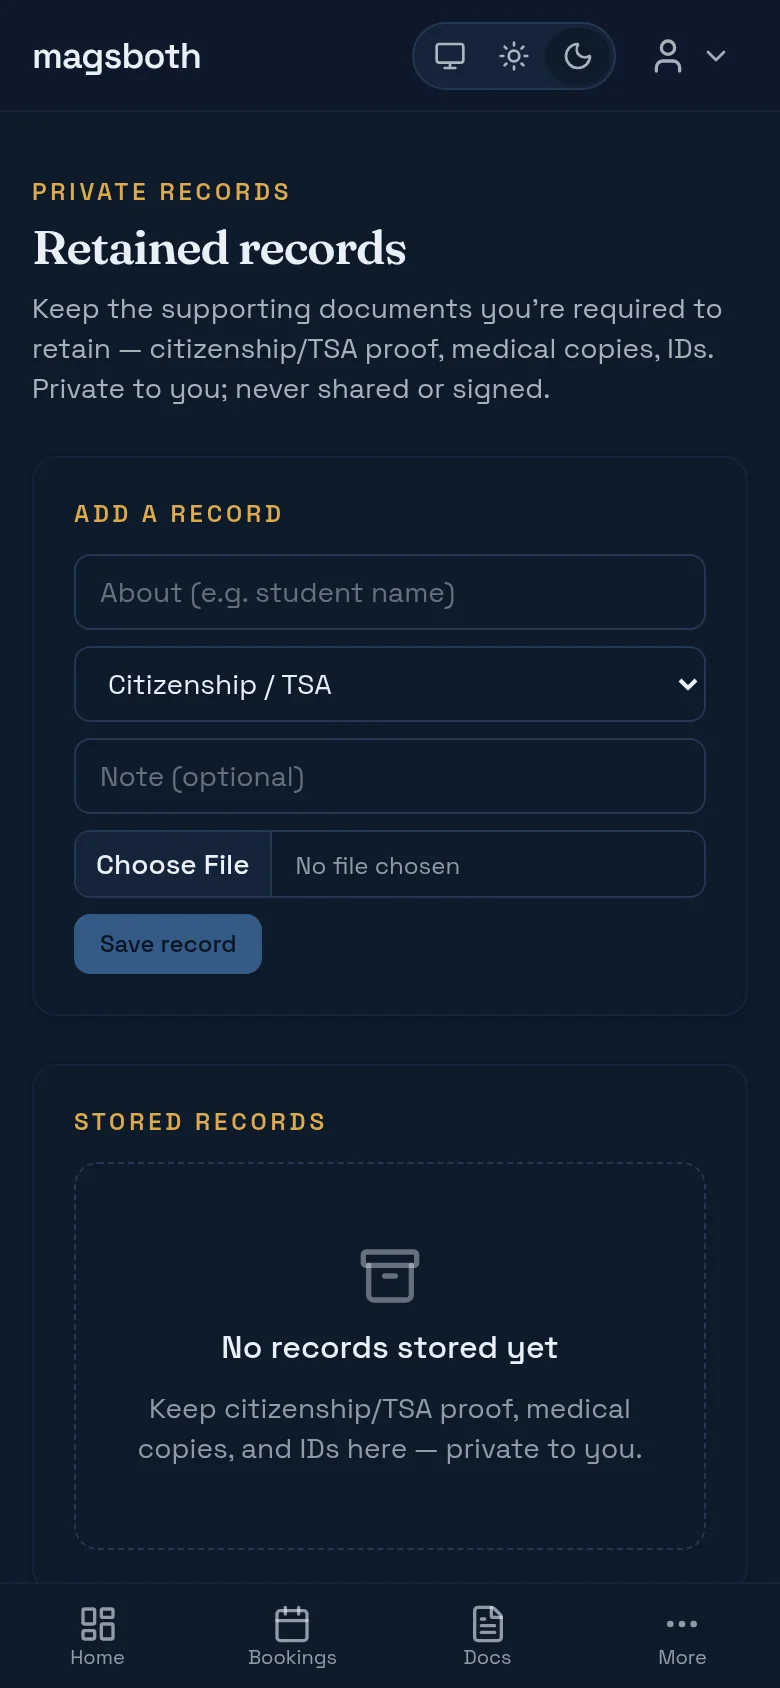Screen dimensions: 780x1688
Task: Open Citizenship / TSA record type dropdown
Action: [x=390, y=684]
